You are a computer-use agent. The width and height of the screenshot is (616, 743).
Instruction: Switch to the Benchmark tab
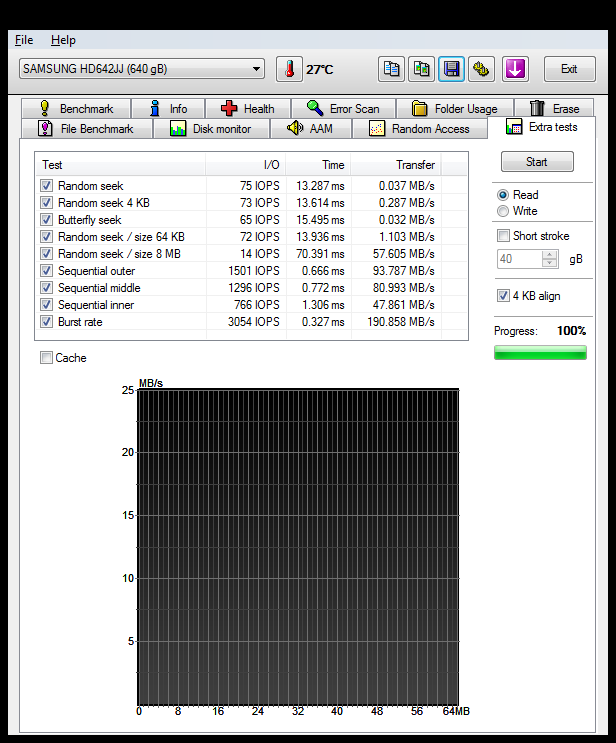(76, 109)
